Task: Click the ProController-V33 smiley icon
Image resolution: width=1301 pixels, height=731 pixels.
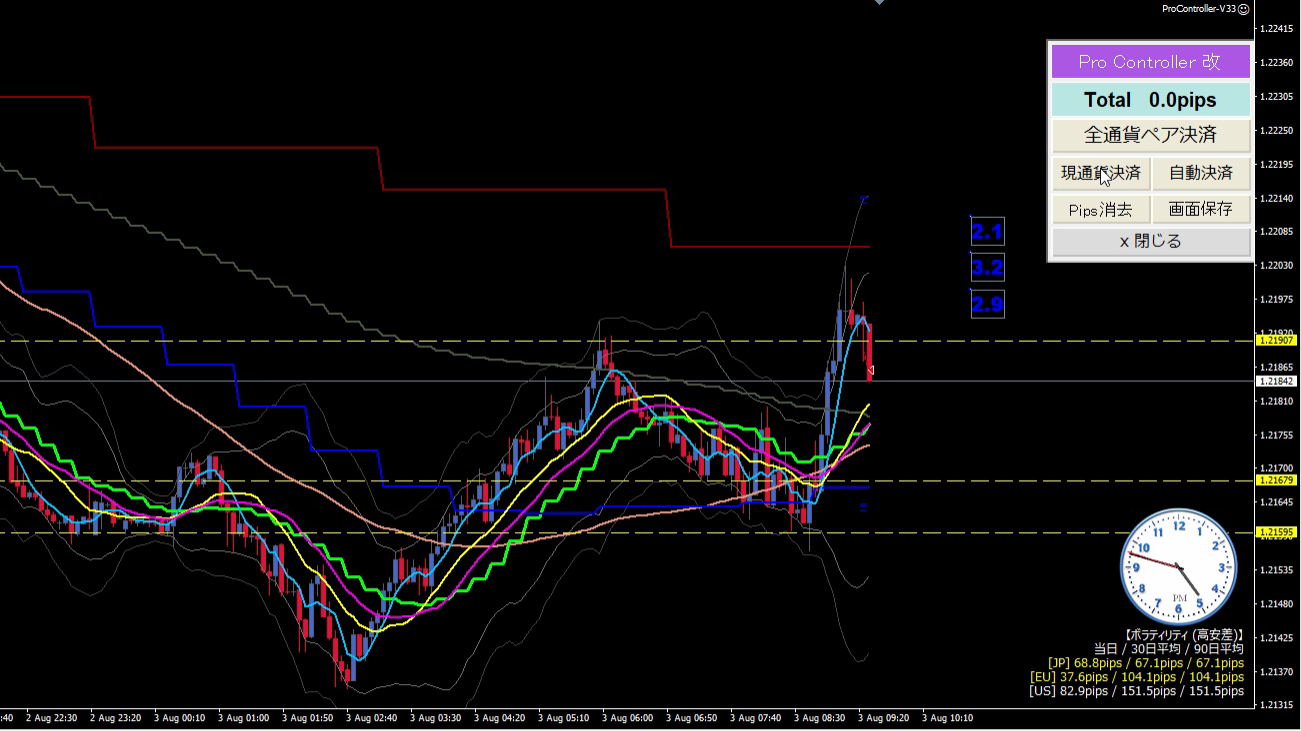Action: pyautogui.click(x=1244, y=9)
